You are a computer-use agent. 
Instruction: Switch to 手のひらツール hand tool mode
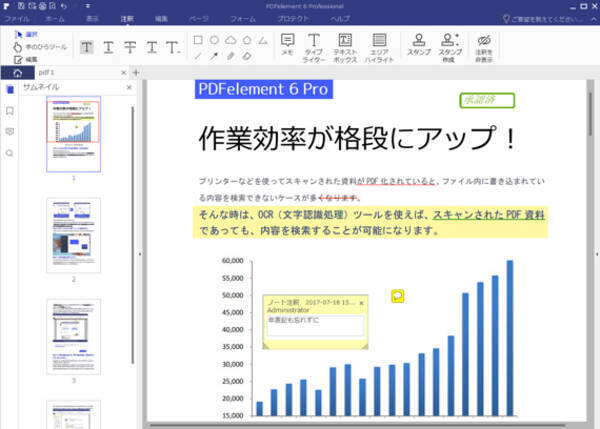(40, 46)
